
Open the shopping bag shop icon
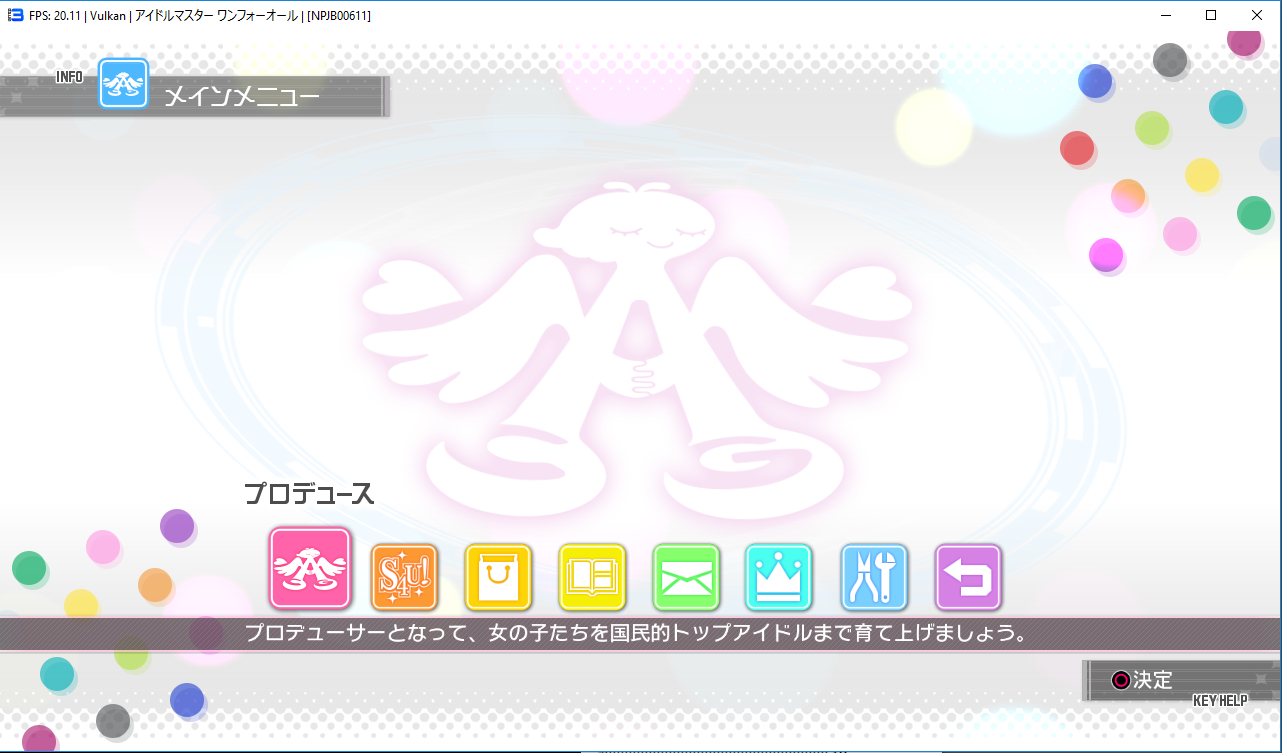click(x=498, y=577)
